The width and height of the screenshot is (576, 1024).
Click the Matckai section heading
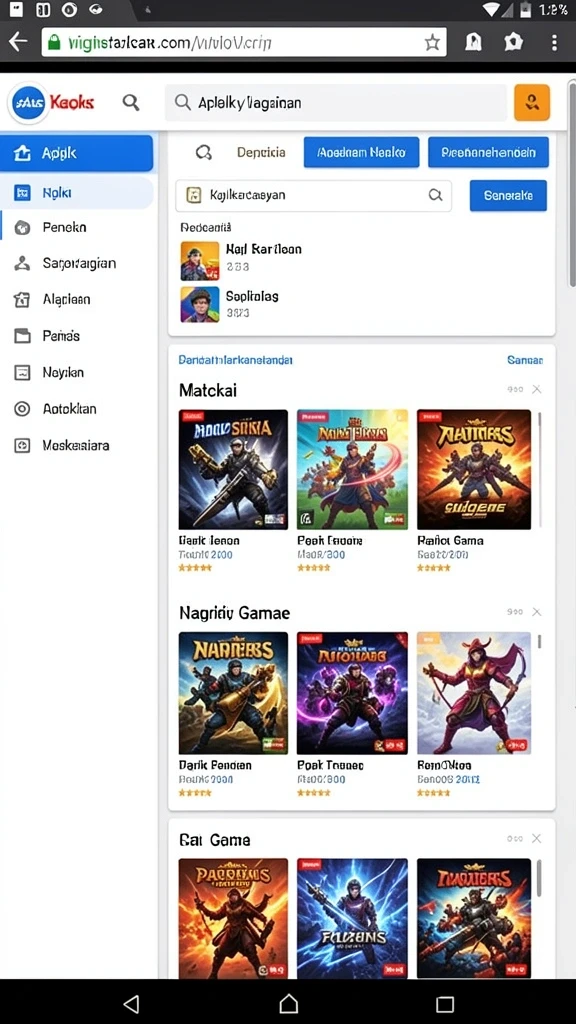(208, 391)
